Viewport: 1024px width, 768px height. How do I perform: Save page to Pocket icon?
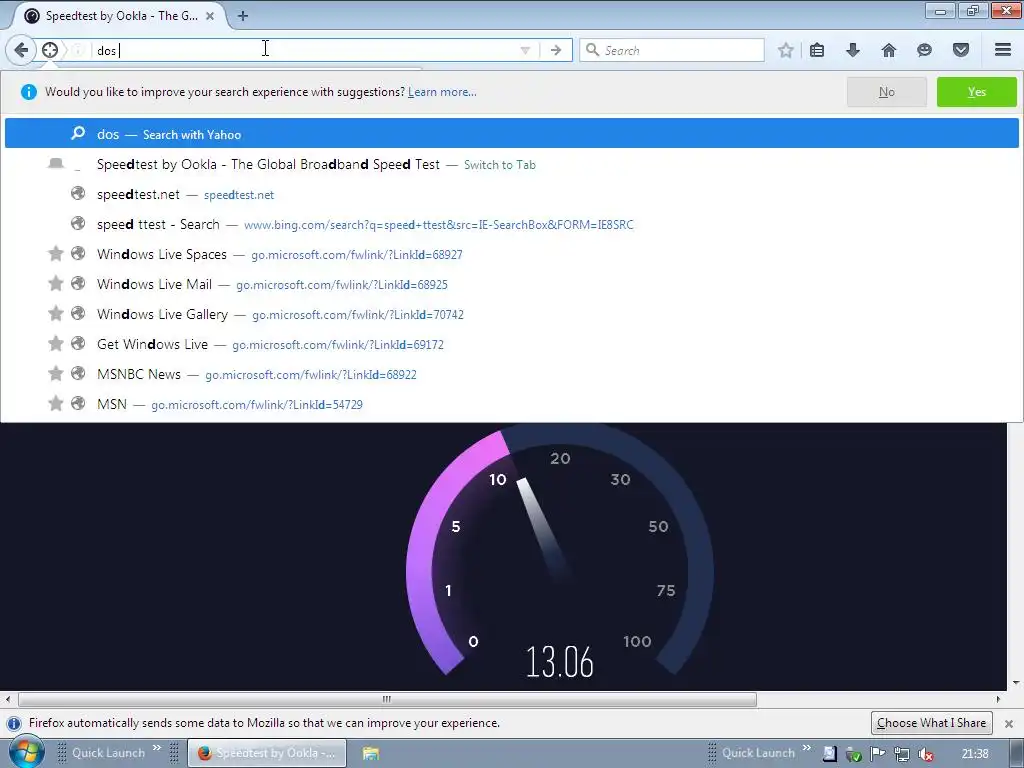coord(961,50)
